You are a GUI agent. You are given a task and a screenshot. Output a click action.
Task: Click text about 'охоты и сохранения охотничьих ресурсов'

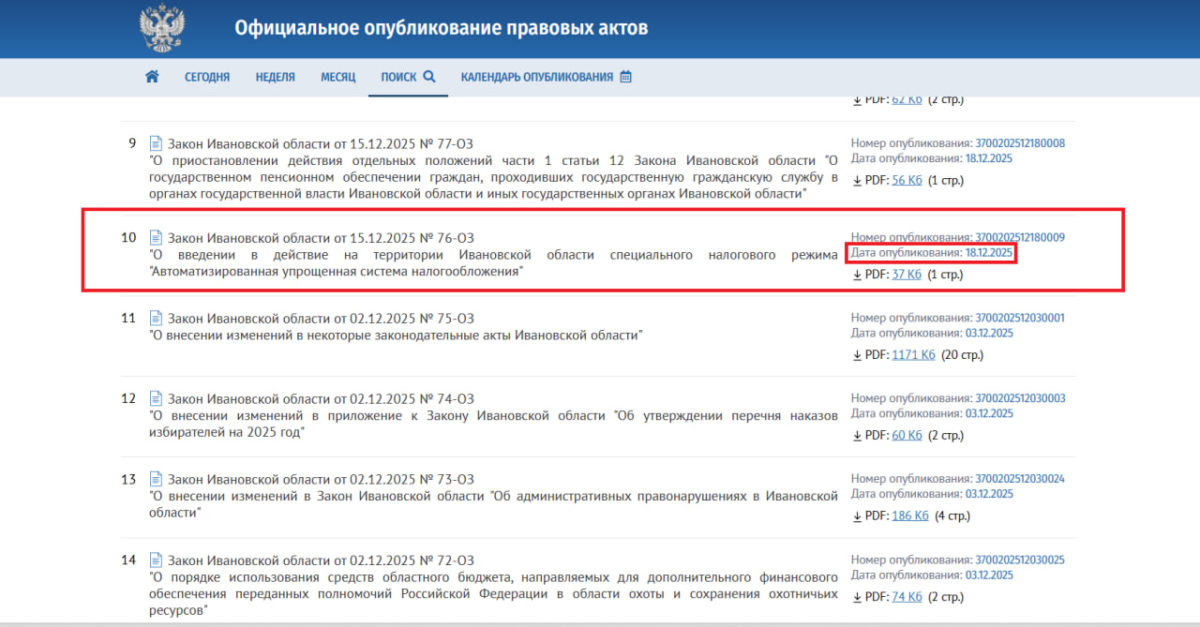point(493,594)
